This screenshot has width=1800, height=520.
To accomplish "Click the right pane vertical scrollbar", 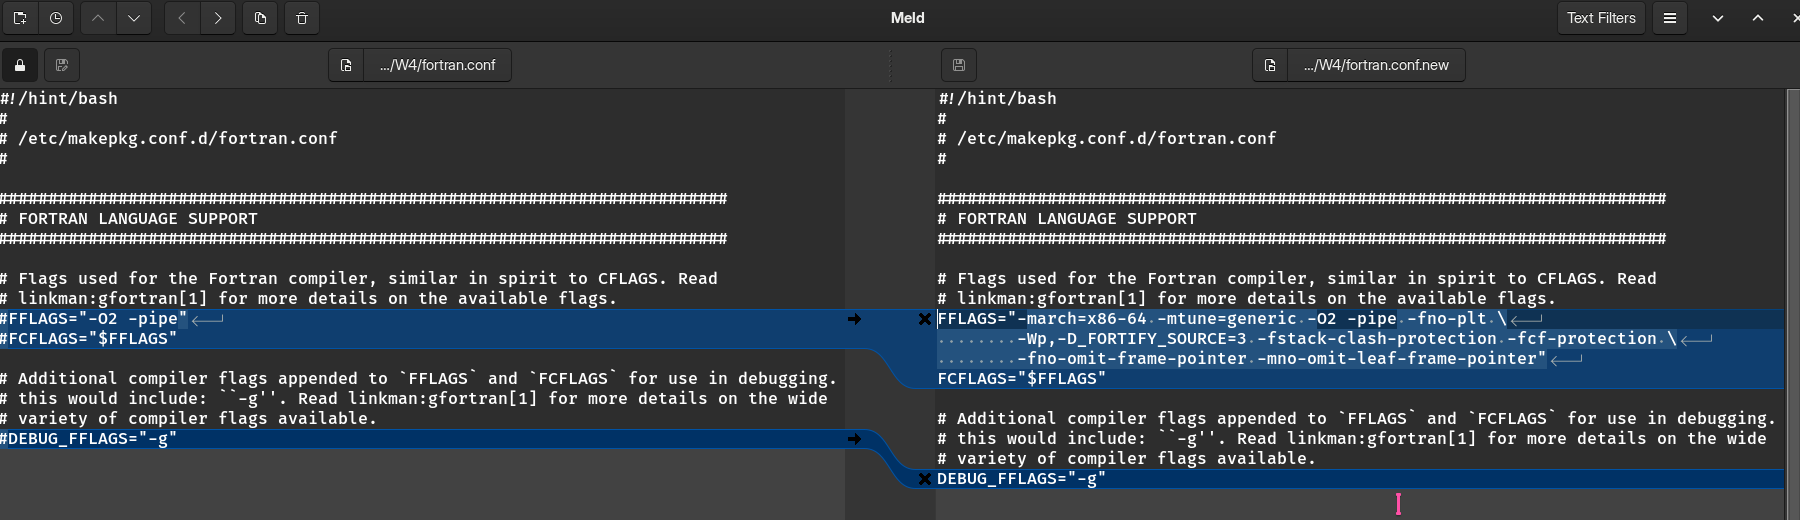I will [x=1791, y=300].
